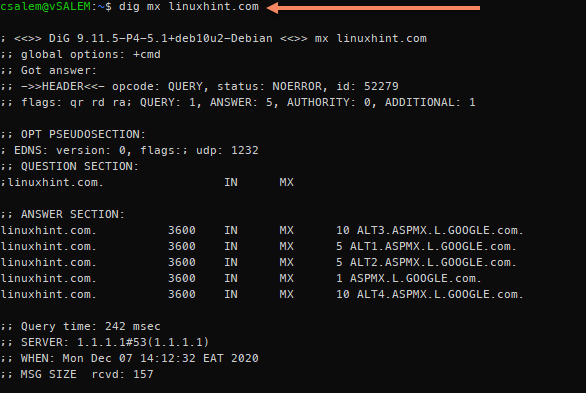The width and height of the screenshot is (586, 393).
Task: Click the 'QUESTION SECTION:' heading
Action: 80,166
